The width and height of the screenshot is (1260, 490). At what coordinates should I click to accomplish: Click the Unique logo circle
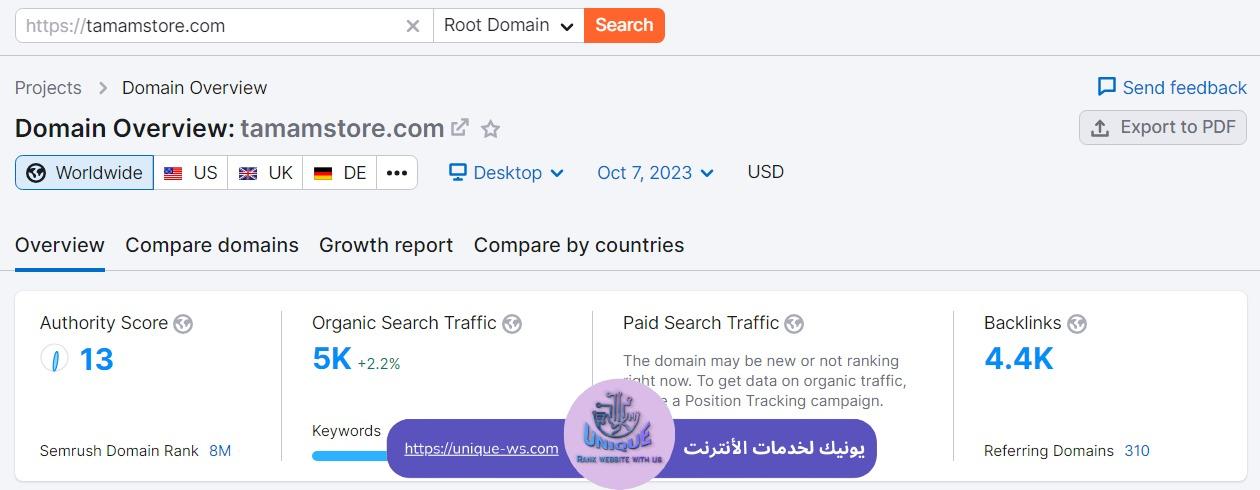pos(619,435)
